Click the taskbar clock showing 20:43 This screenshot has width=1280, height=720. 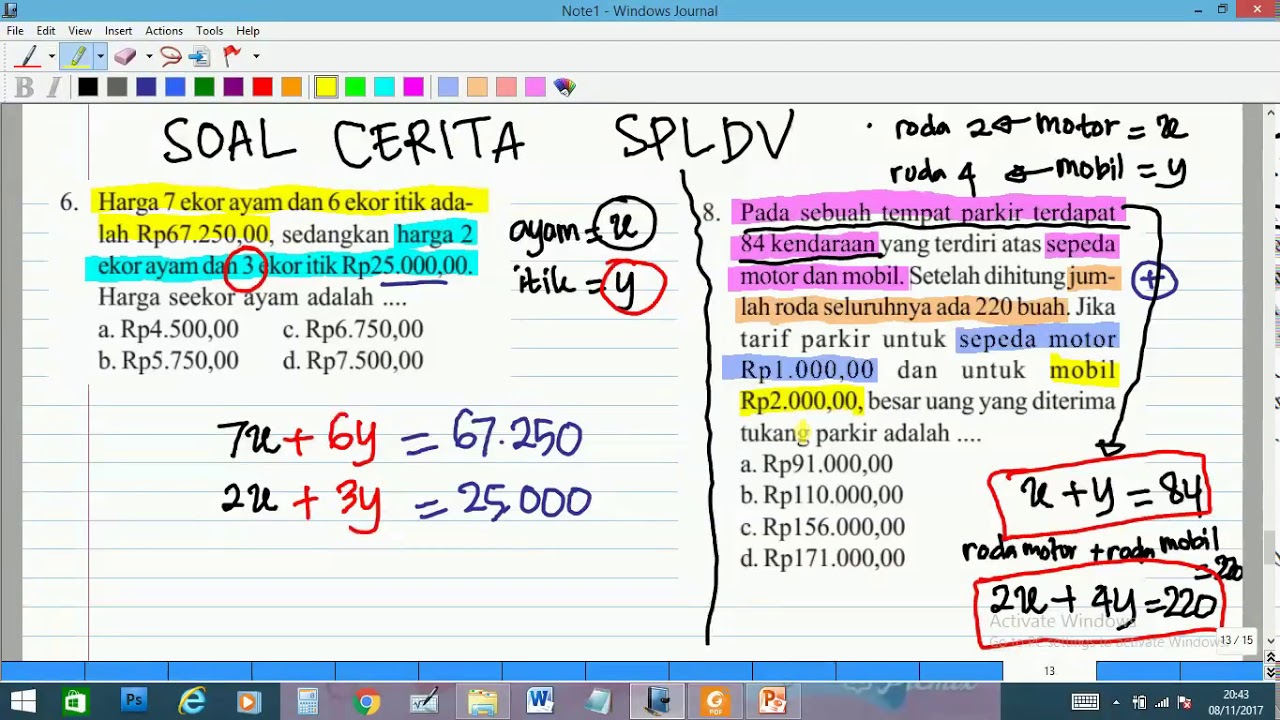tap(1236, 701)
